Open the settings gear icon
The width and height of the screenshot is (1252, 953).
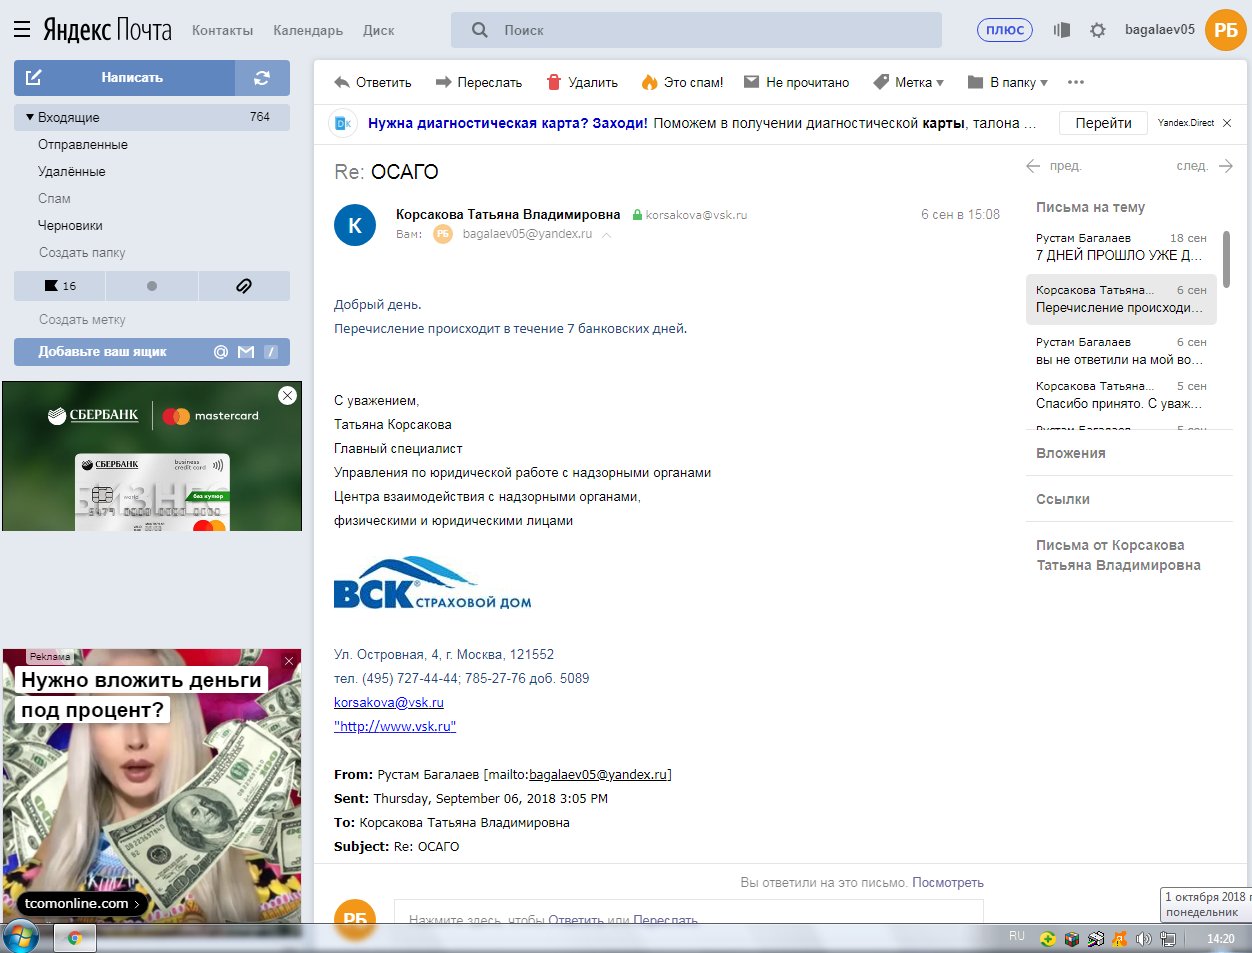pos(1098,30)
